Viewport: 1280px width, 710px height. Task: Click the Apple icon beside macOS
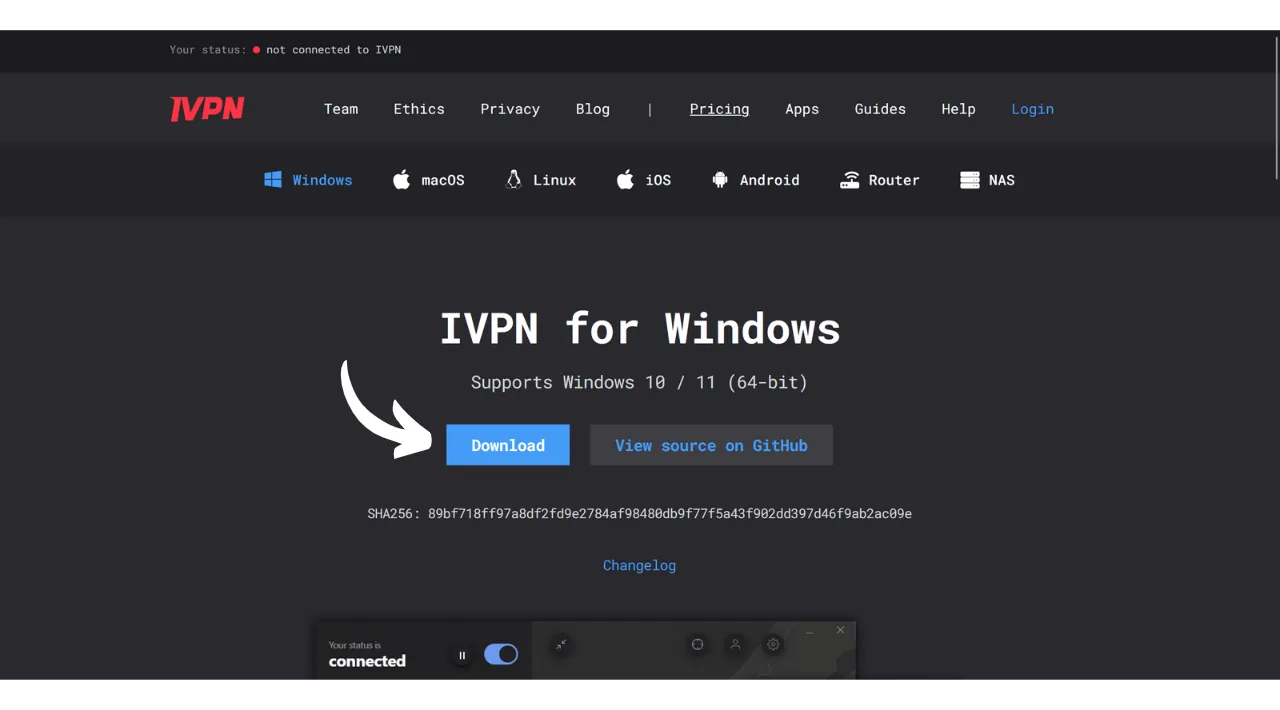pyautogui.click(x=401, y=180)
